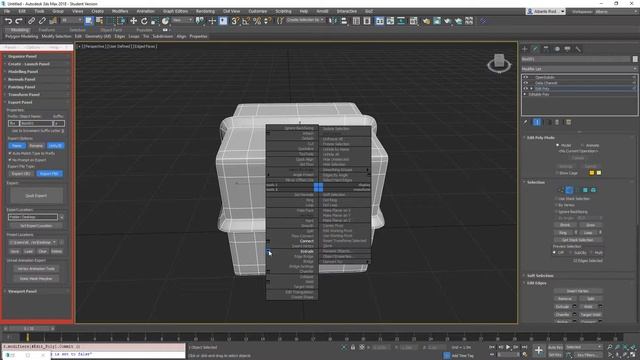Click the Get Stack Selection button
Screen dimensions: 640x360
[578, 240]
